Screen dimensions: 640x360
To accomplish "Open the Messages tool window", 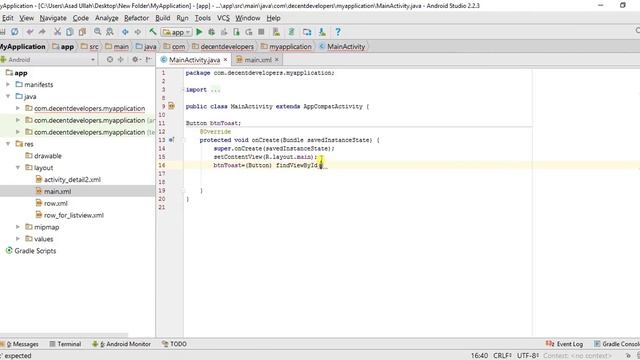I will pos(20,344).
